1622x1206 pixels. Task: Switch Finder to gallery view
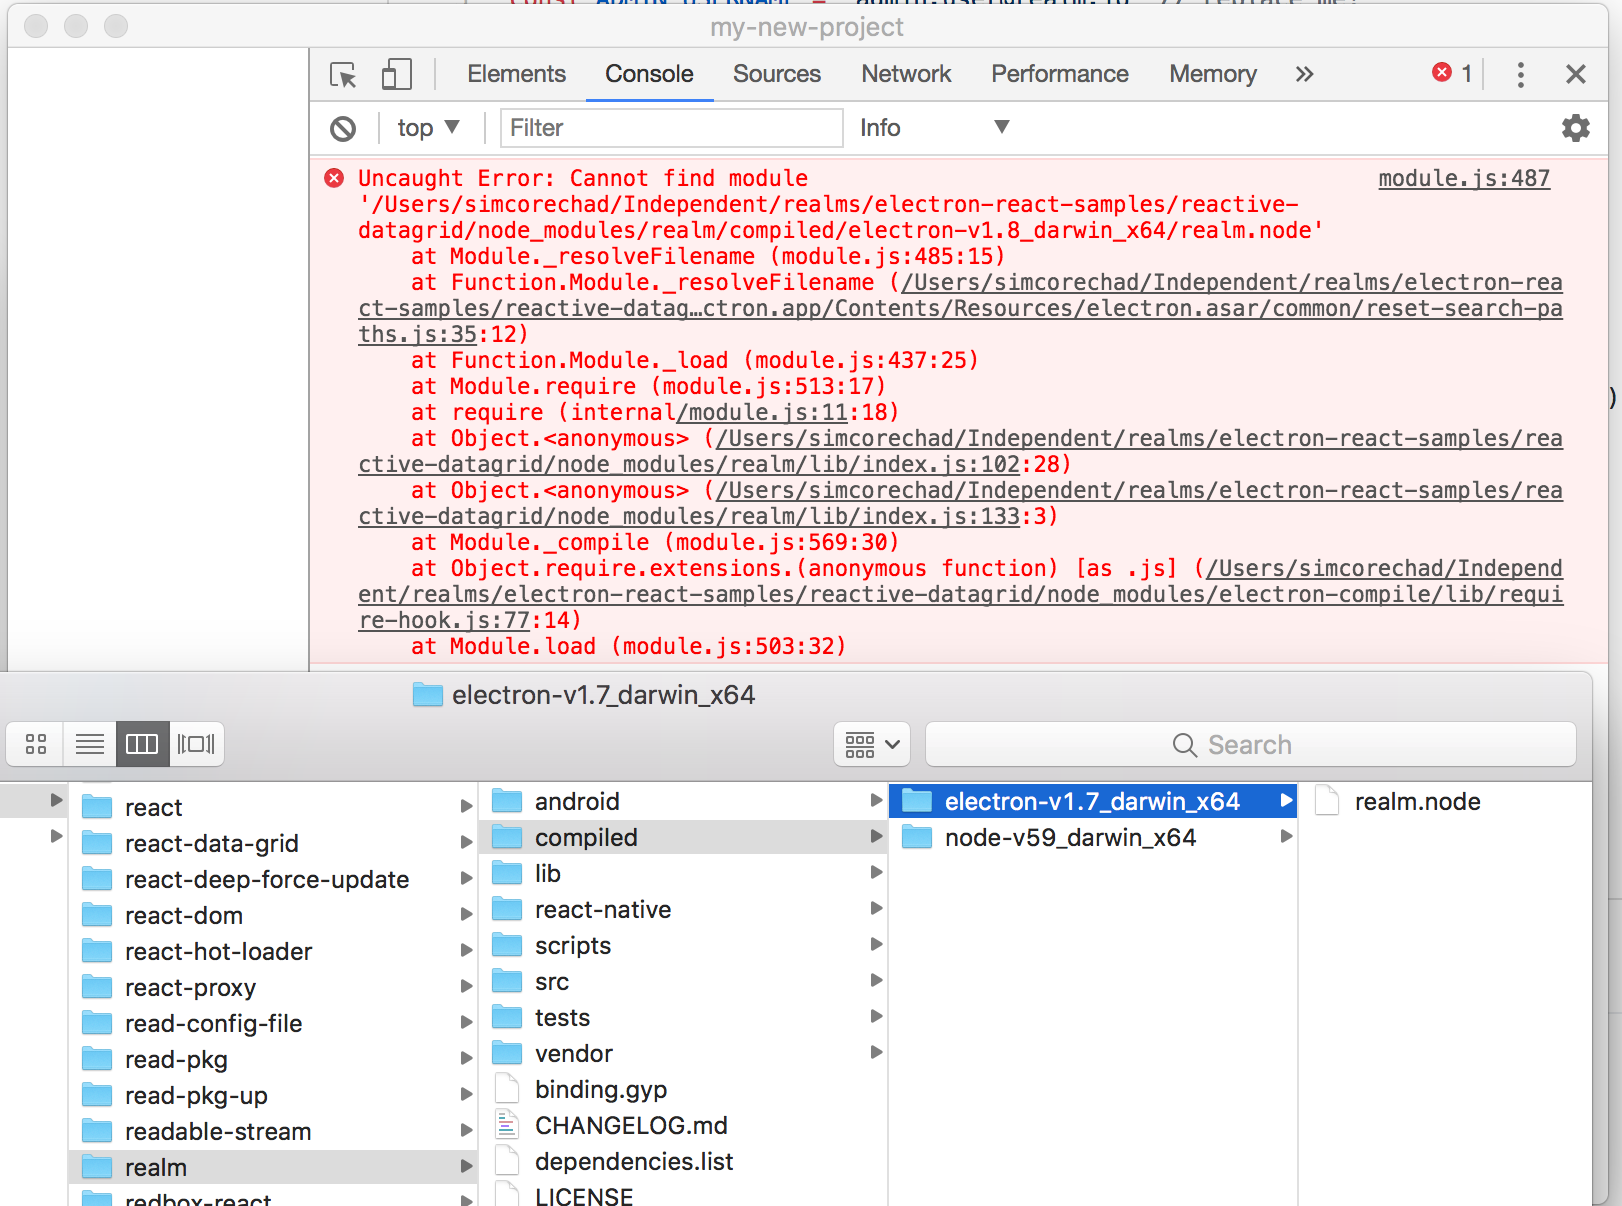click(x=196, y=743)
